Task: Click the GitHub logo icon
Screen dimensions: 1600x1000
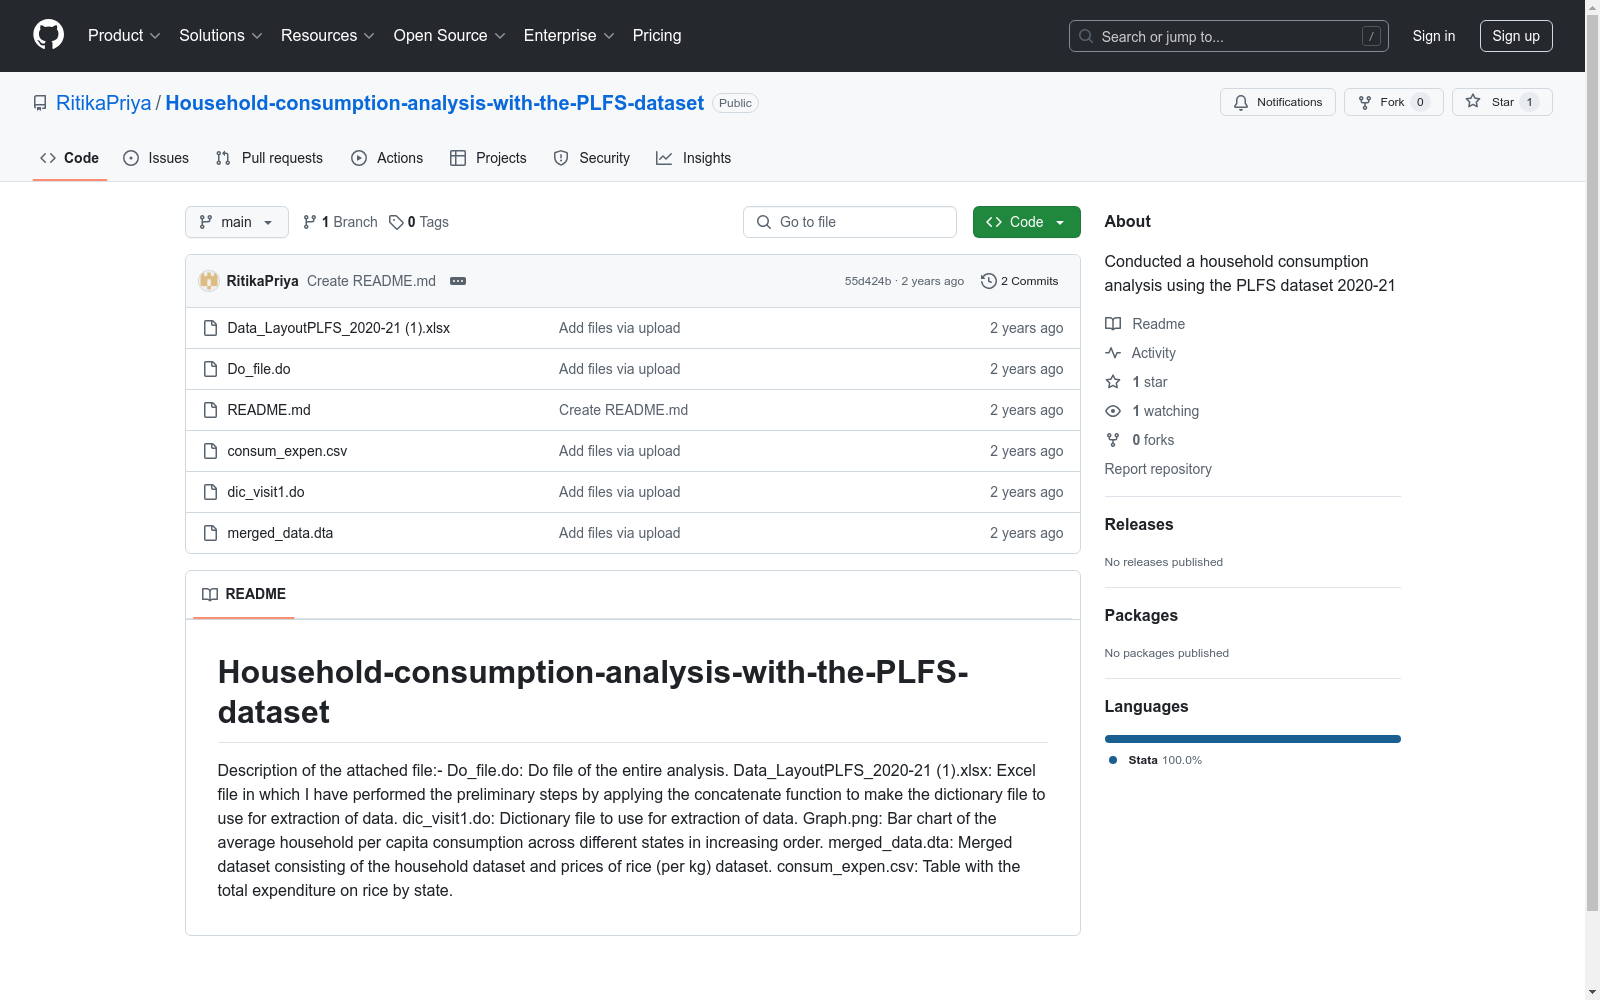Action: tap(48, 35)
